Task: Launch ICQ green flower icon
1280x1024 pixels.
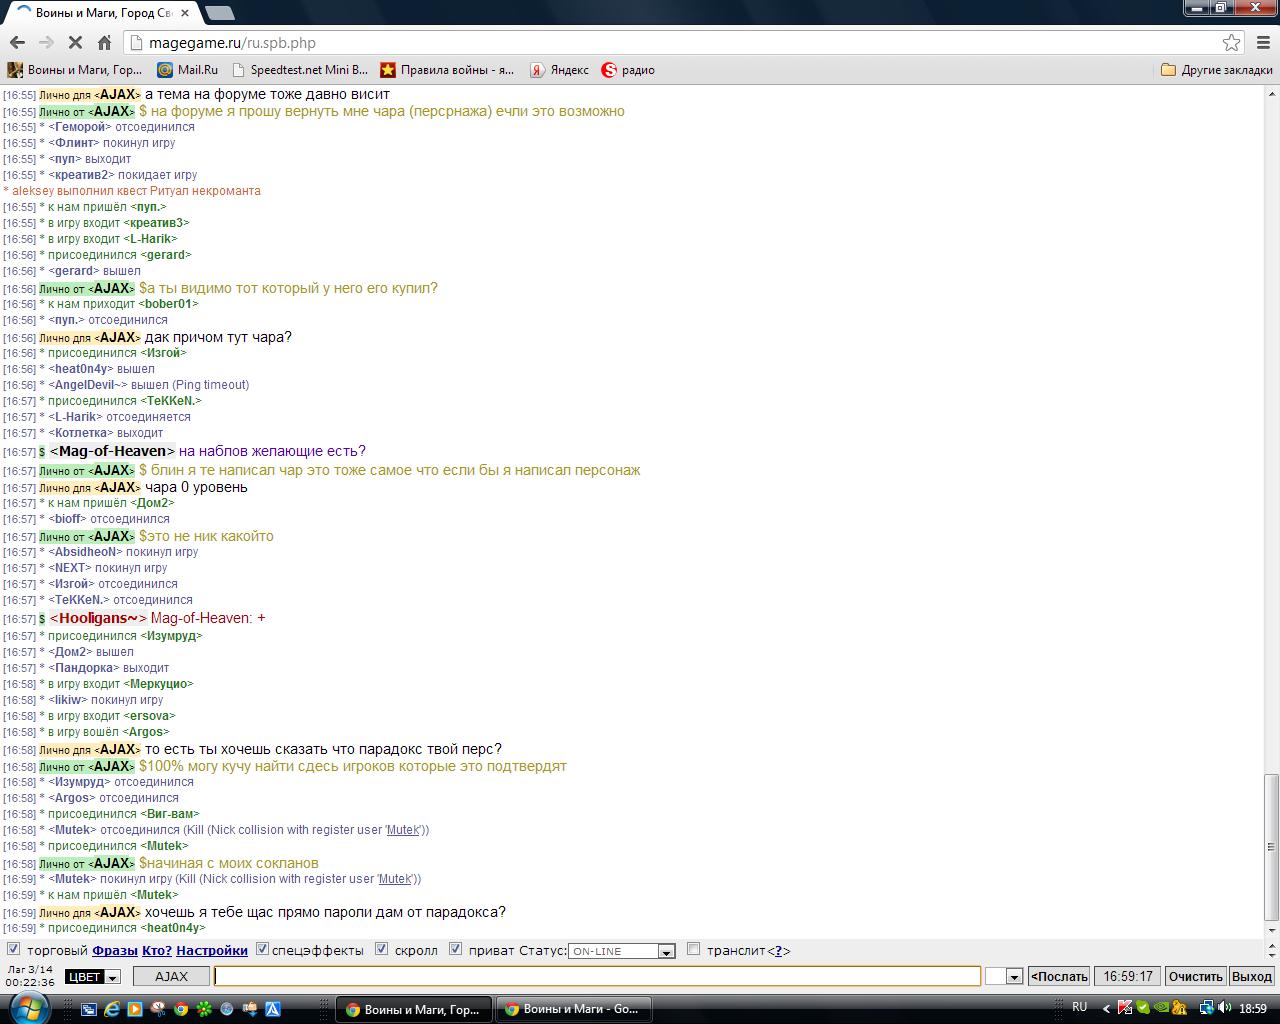Action: 204,1009
